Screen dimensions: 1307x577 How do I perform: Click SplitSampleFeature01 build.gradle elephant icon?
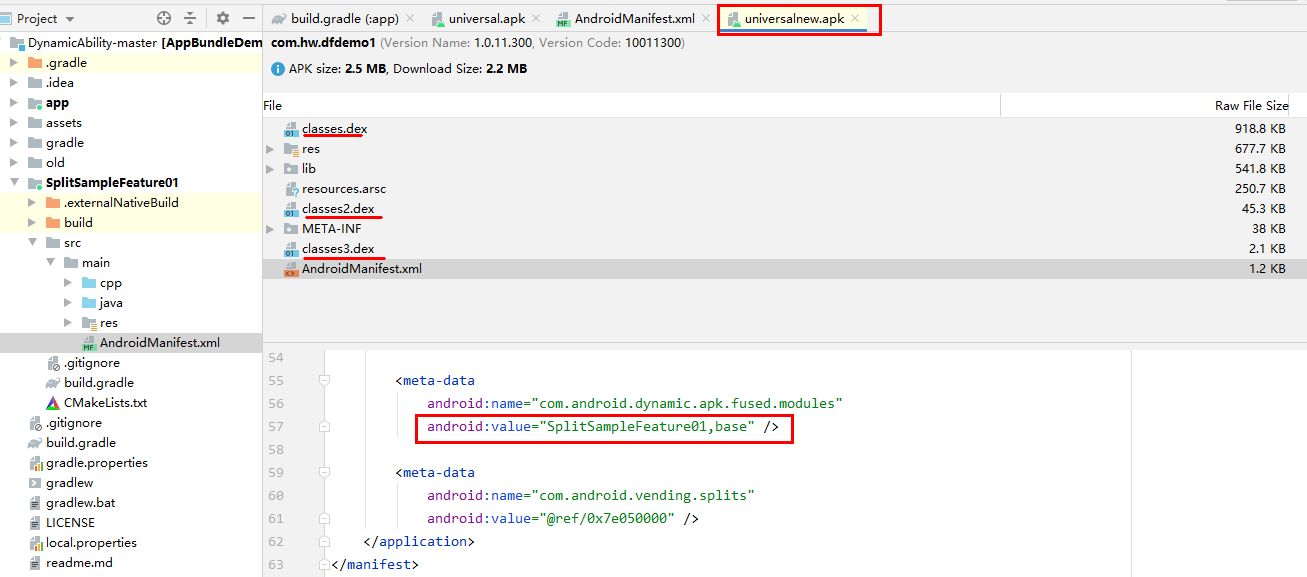[x=54, y=382]
